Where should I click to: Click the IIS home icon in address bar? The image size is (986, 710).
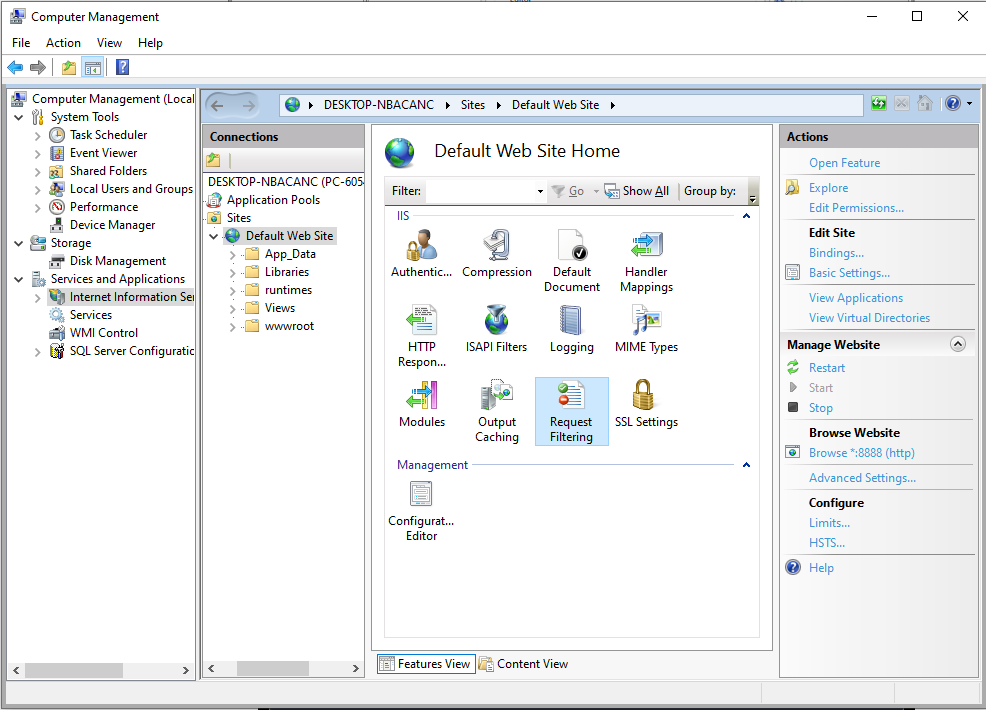pyautogui.click(x=924, y=104)
